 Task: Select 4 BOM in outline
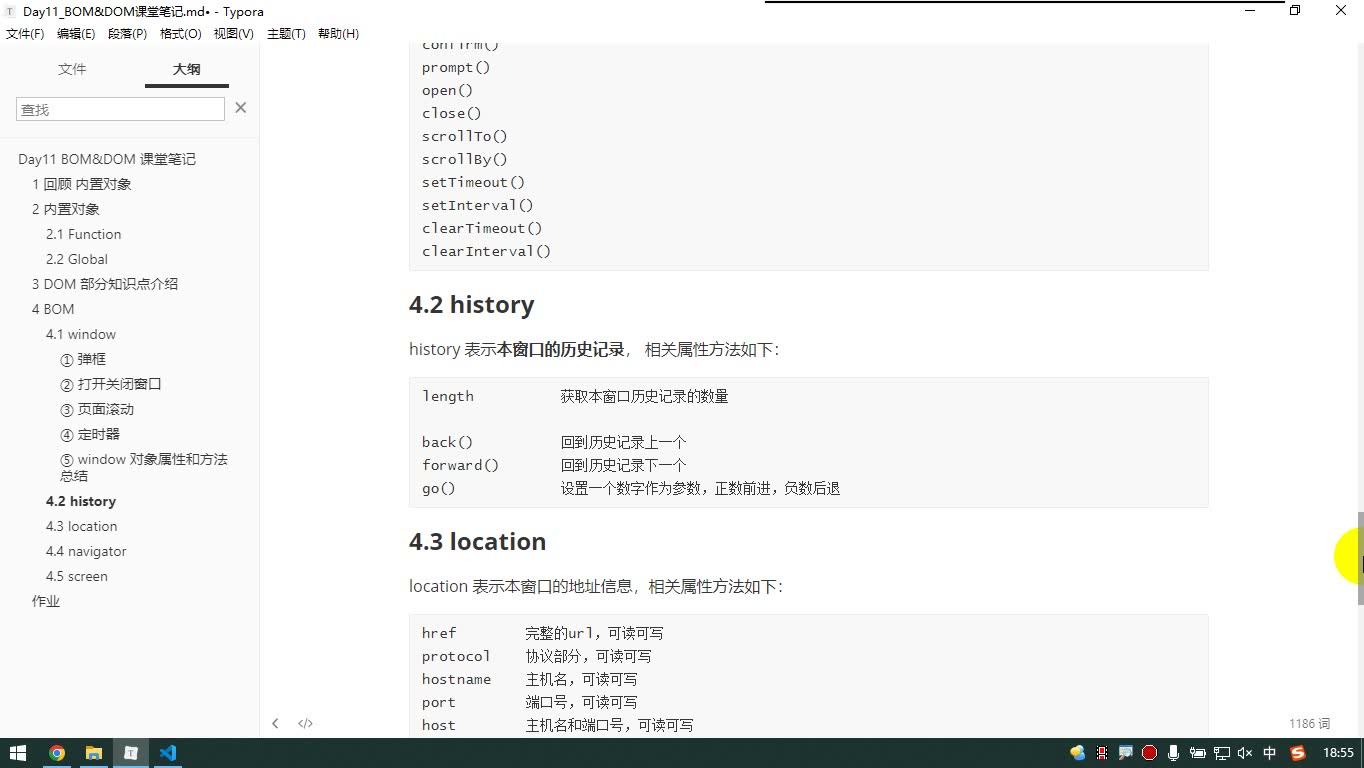[x=53, y=309]
